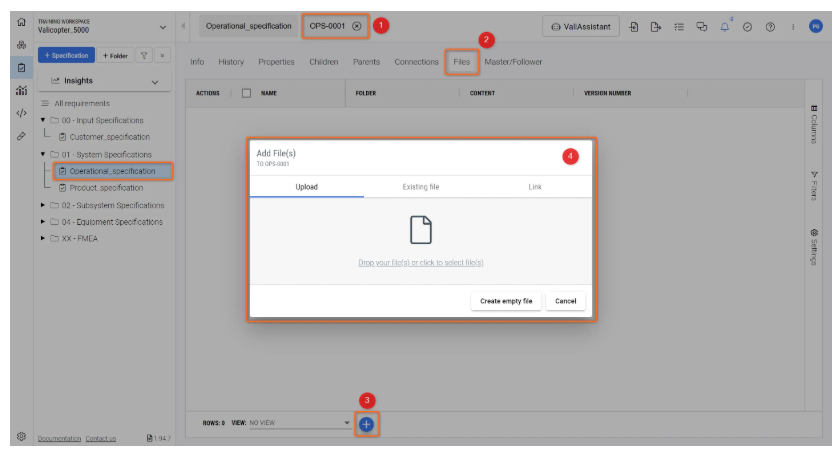
Task: Open the ValiAssistant button
Action: point(581,27)
